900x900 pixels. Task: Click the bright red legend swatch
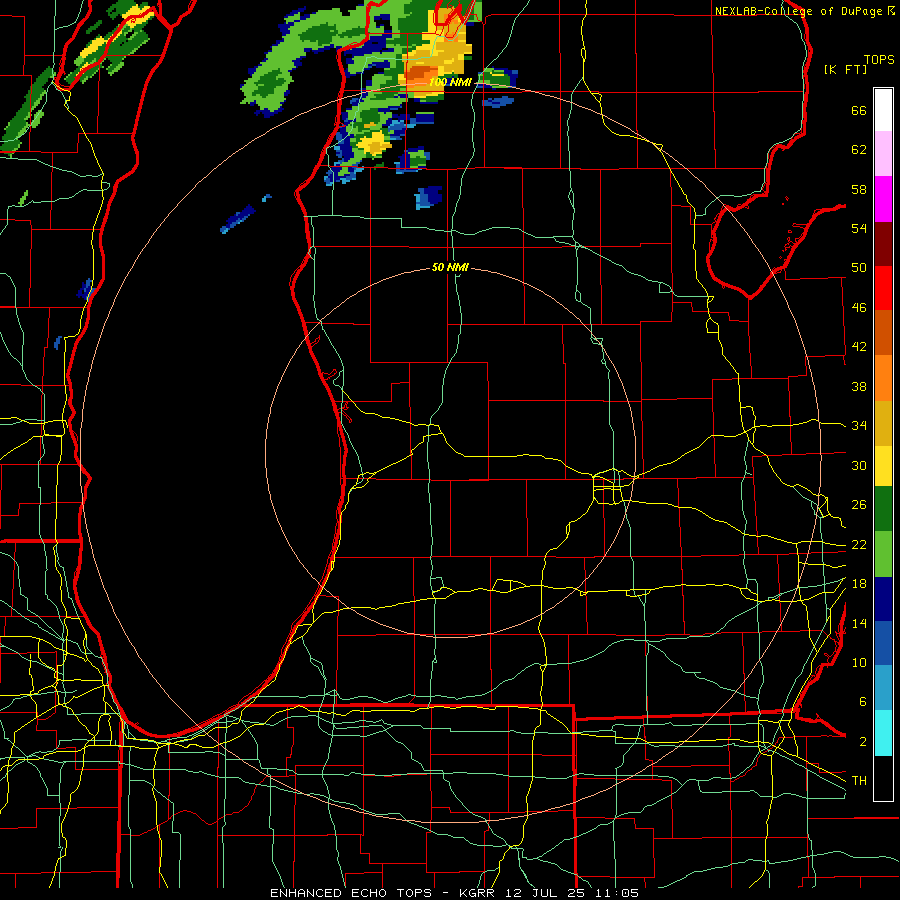[883, 288]
